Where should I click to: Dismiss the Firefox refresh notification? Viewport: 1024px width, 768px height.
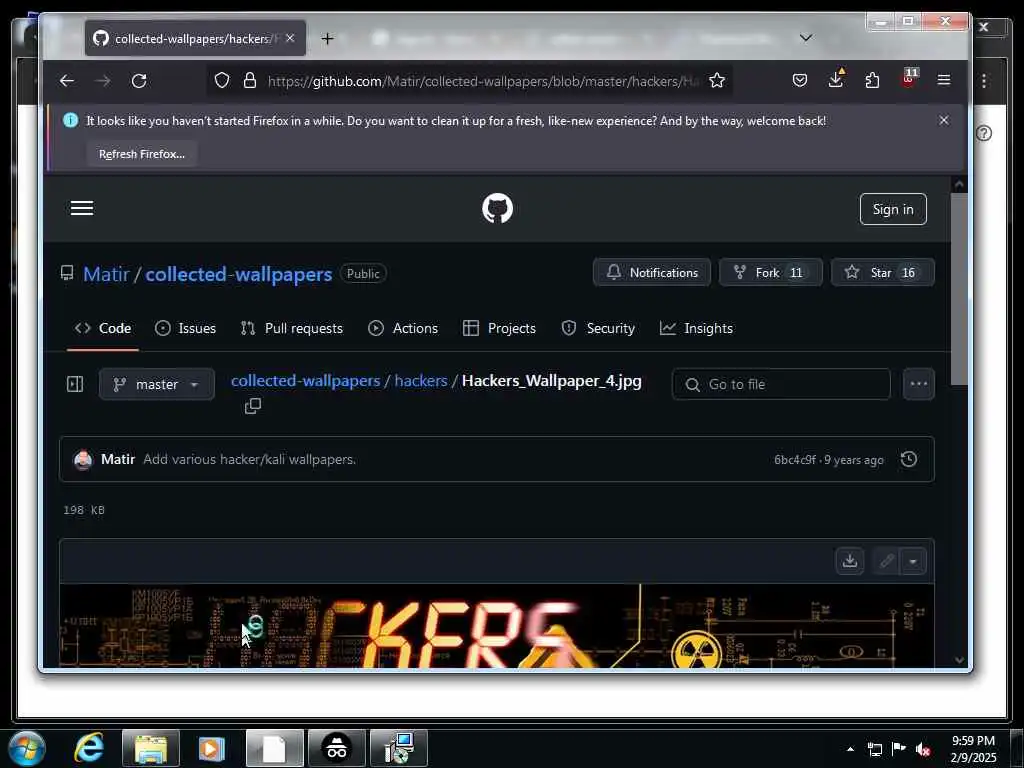944,120
